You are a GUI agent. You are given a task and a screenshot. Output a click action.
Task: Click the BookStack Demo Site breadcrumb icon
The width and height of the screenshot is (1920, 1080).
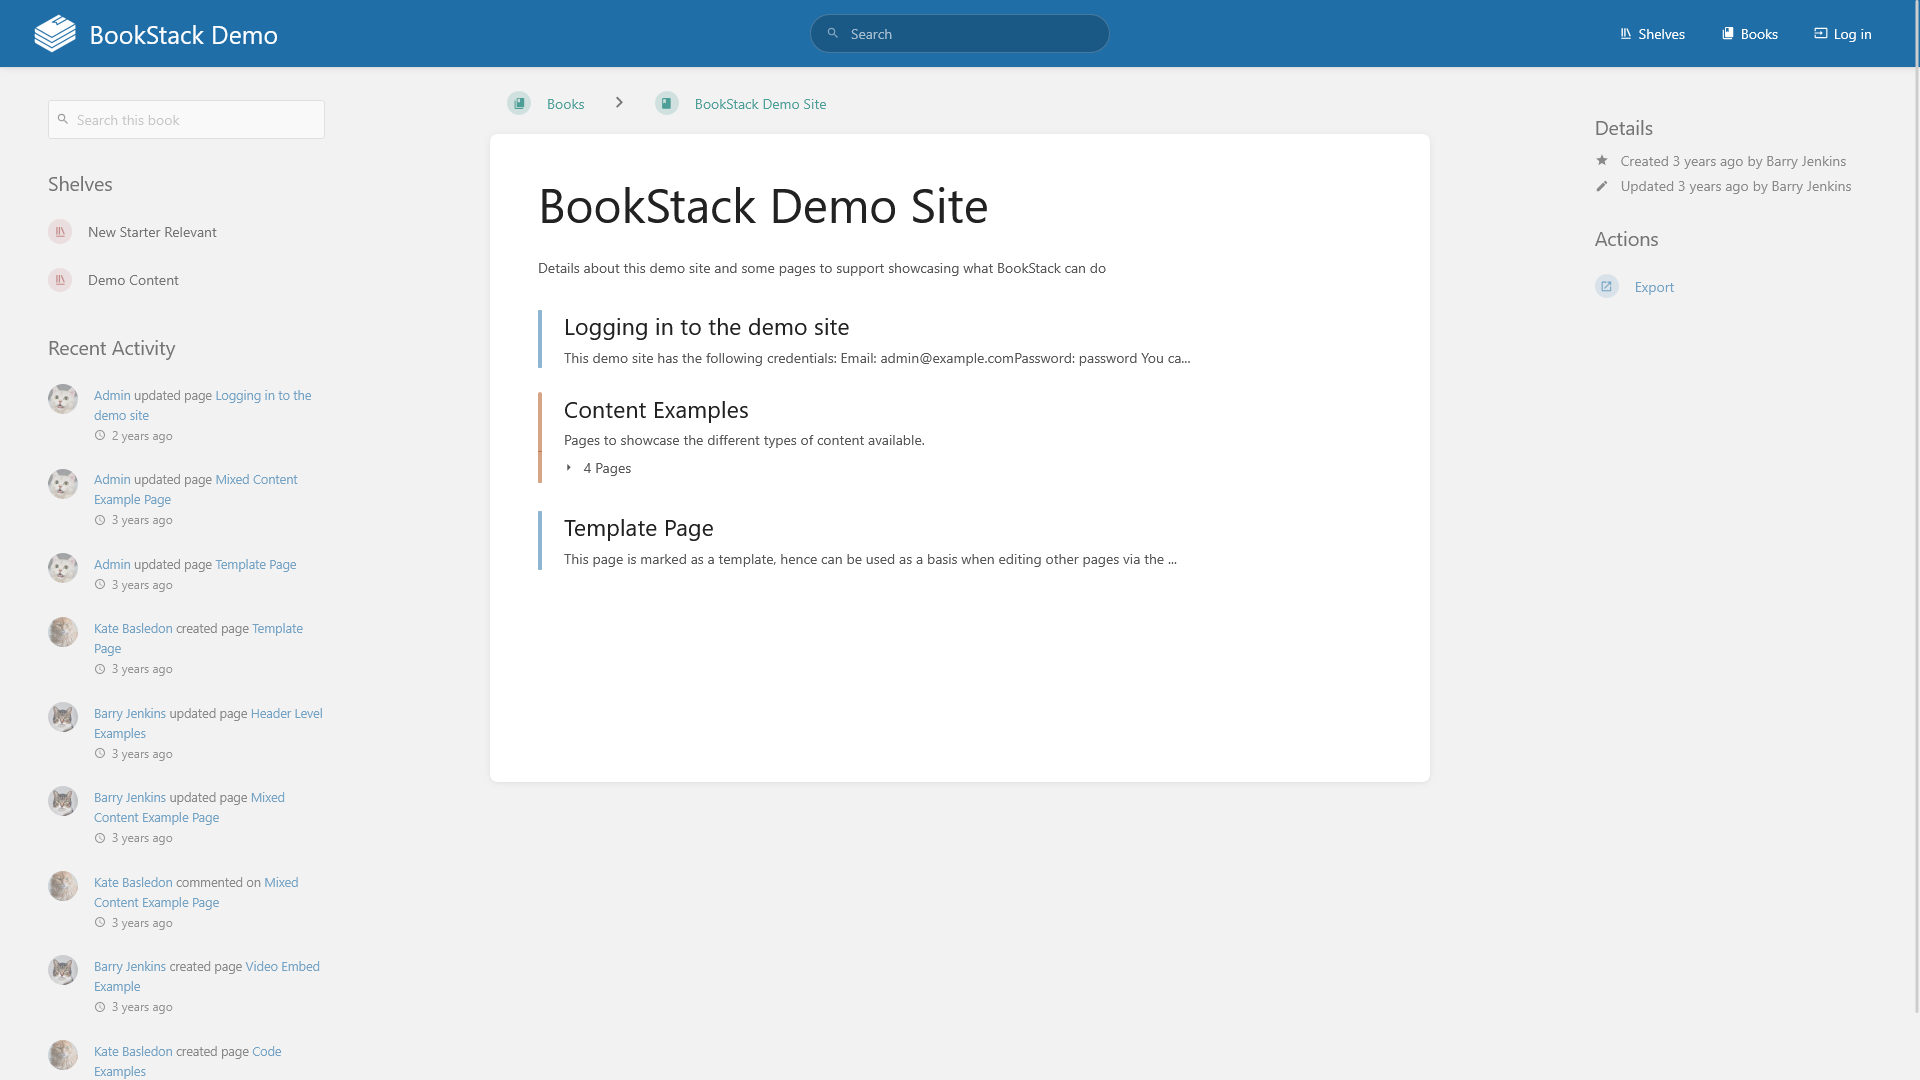pyautogui.click(x=667, y=104)
